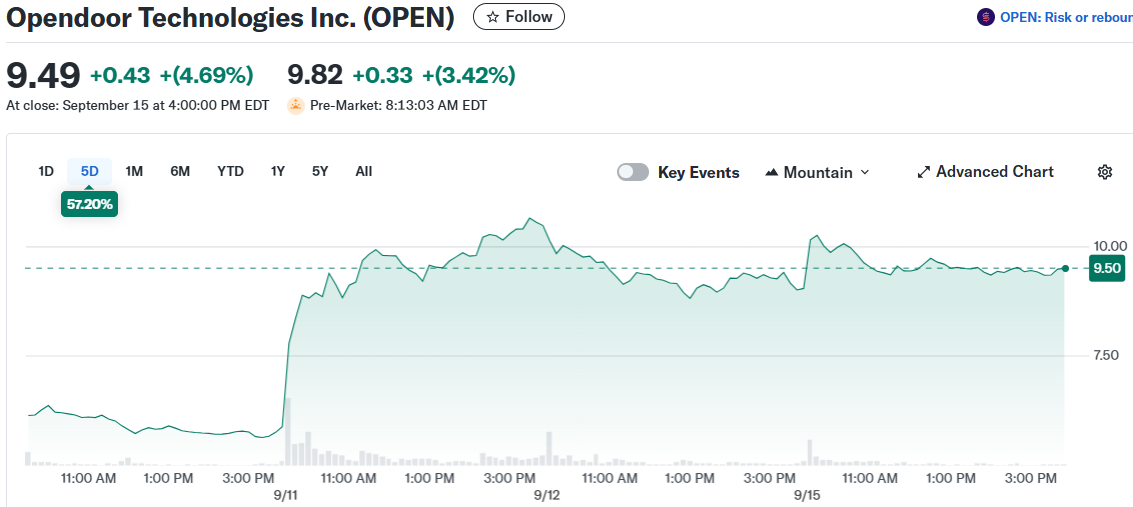
Task: Click the pre-market price 9.82
Action: [316, 75]
